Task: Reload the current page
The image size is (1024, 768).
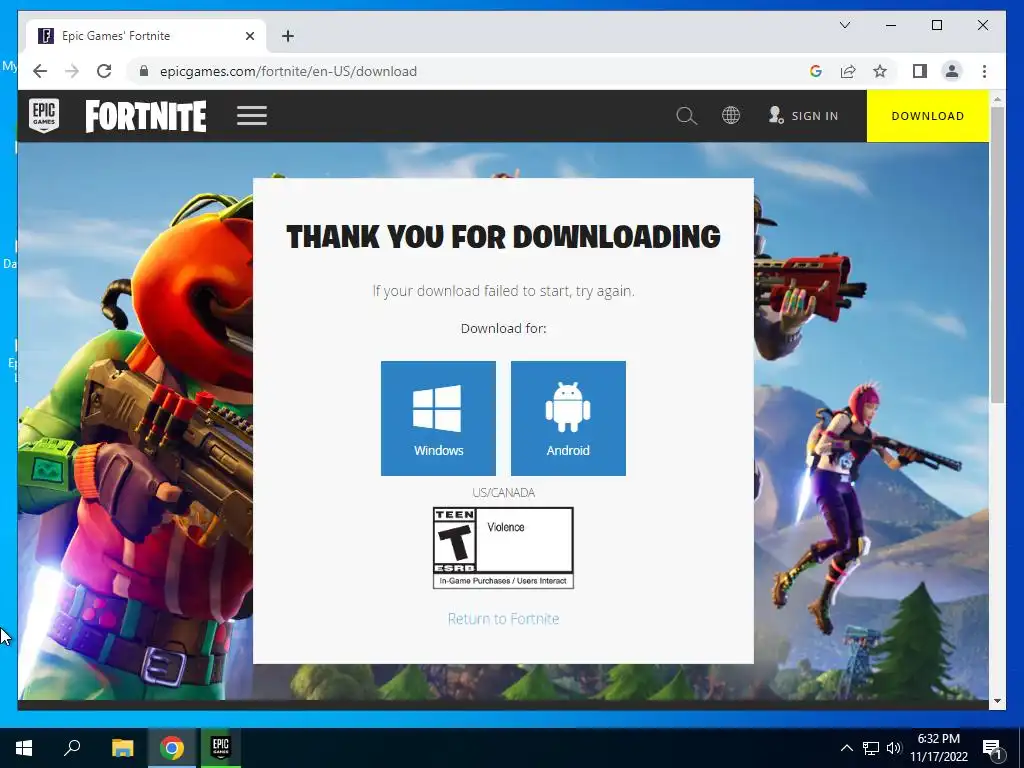Action: click(104, 71)
